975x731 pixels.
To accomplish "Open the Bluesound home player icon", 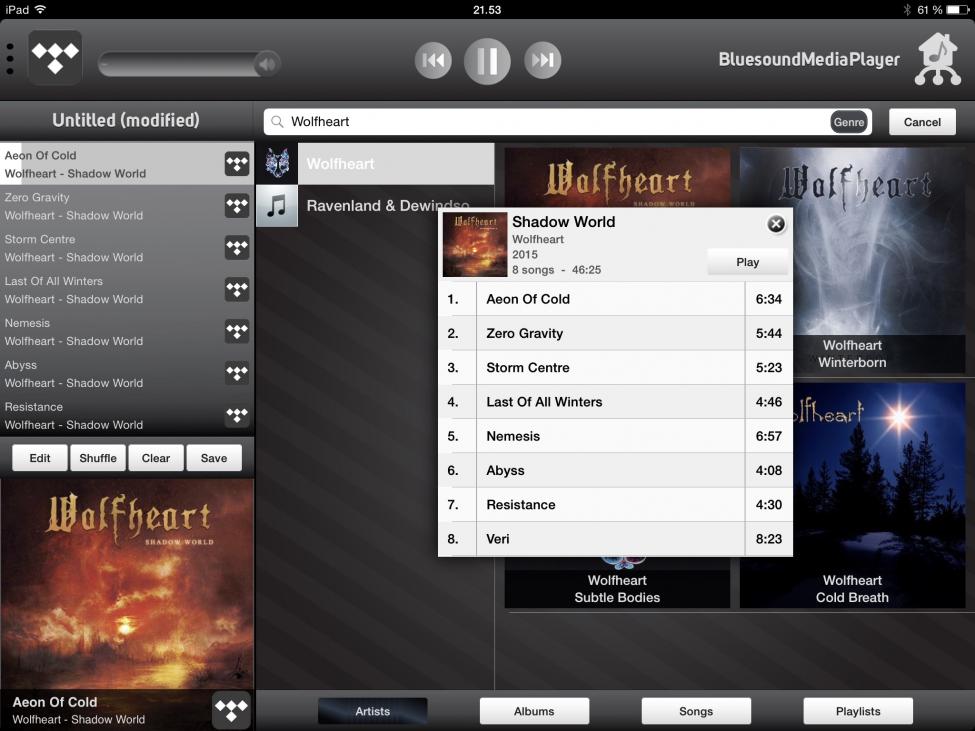I will (x=938, y=59).
